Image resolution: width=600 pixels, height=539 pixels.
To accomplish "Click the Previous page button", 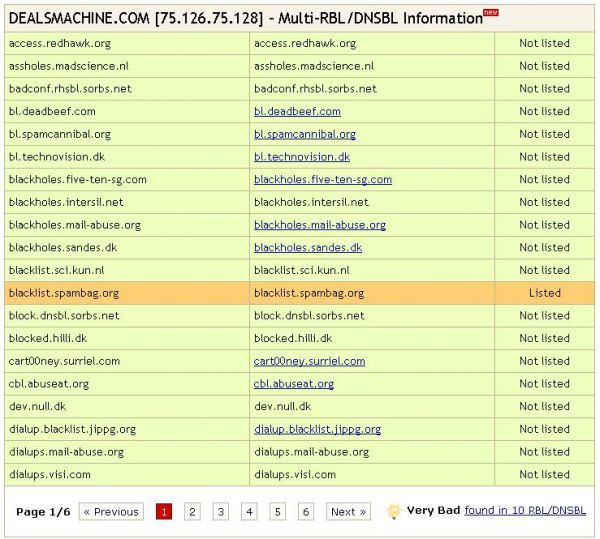I will [110, 512].
